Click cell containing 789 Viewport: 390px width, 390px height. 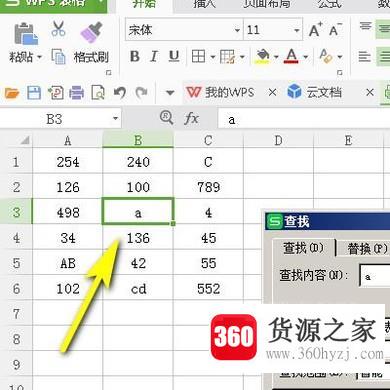208,187
